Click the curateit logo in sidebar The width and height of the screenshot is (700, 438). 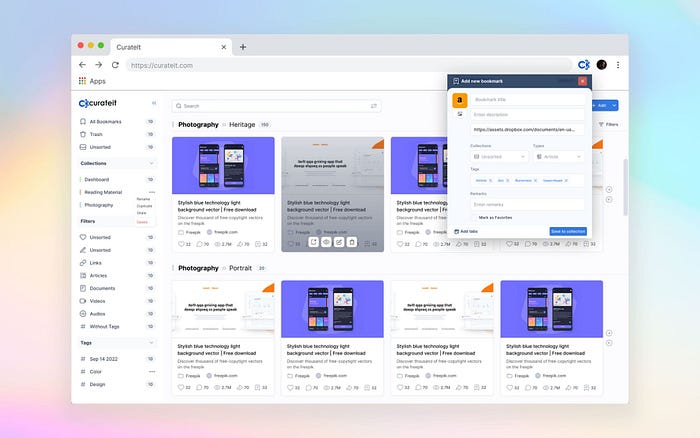coord(98,103)
